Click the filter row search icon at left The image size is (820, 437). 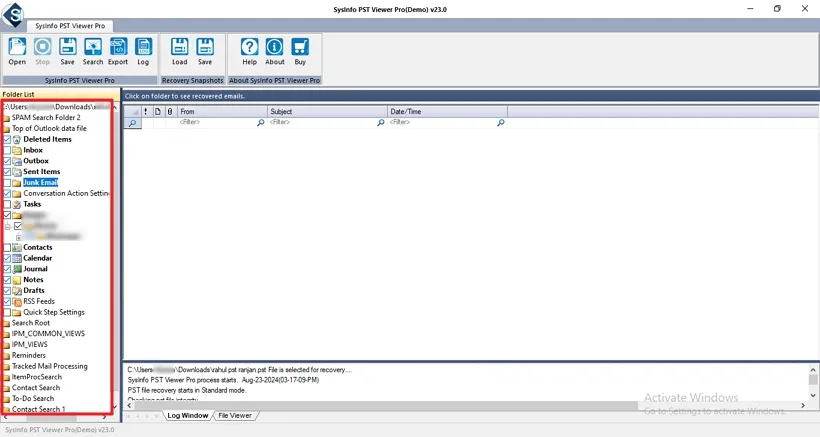(x=132, y=123)
